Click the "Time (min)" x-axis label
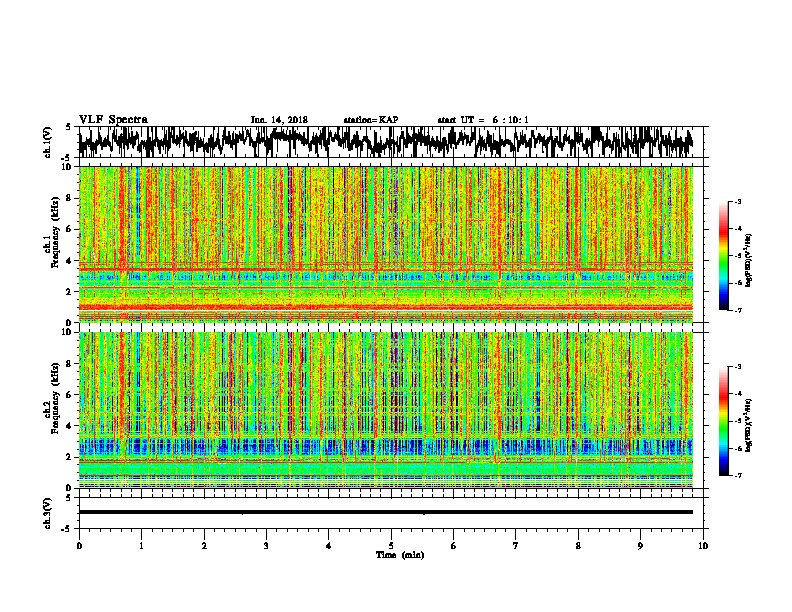792x612 pixels. (x=400, y=555)
